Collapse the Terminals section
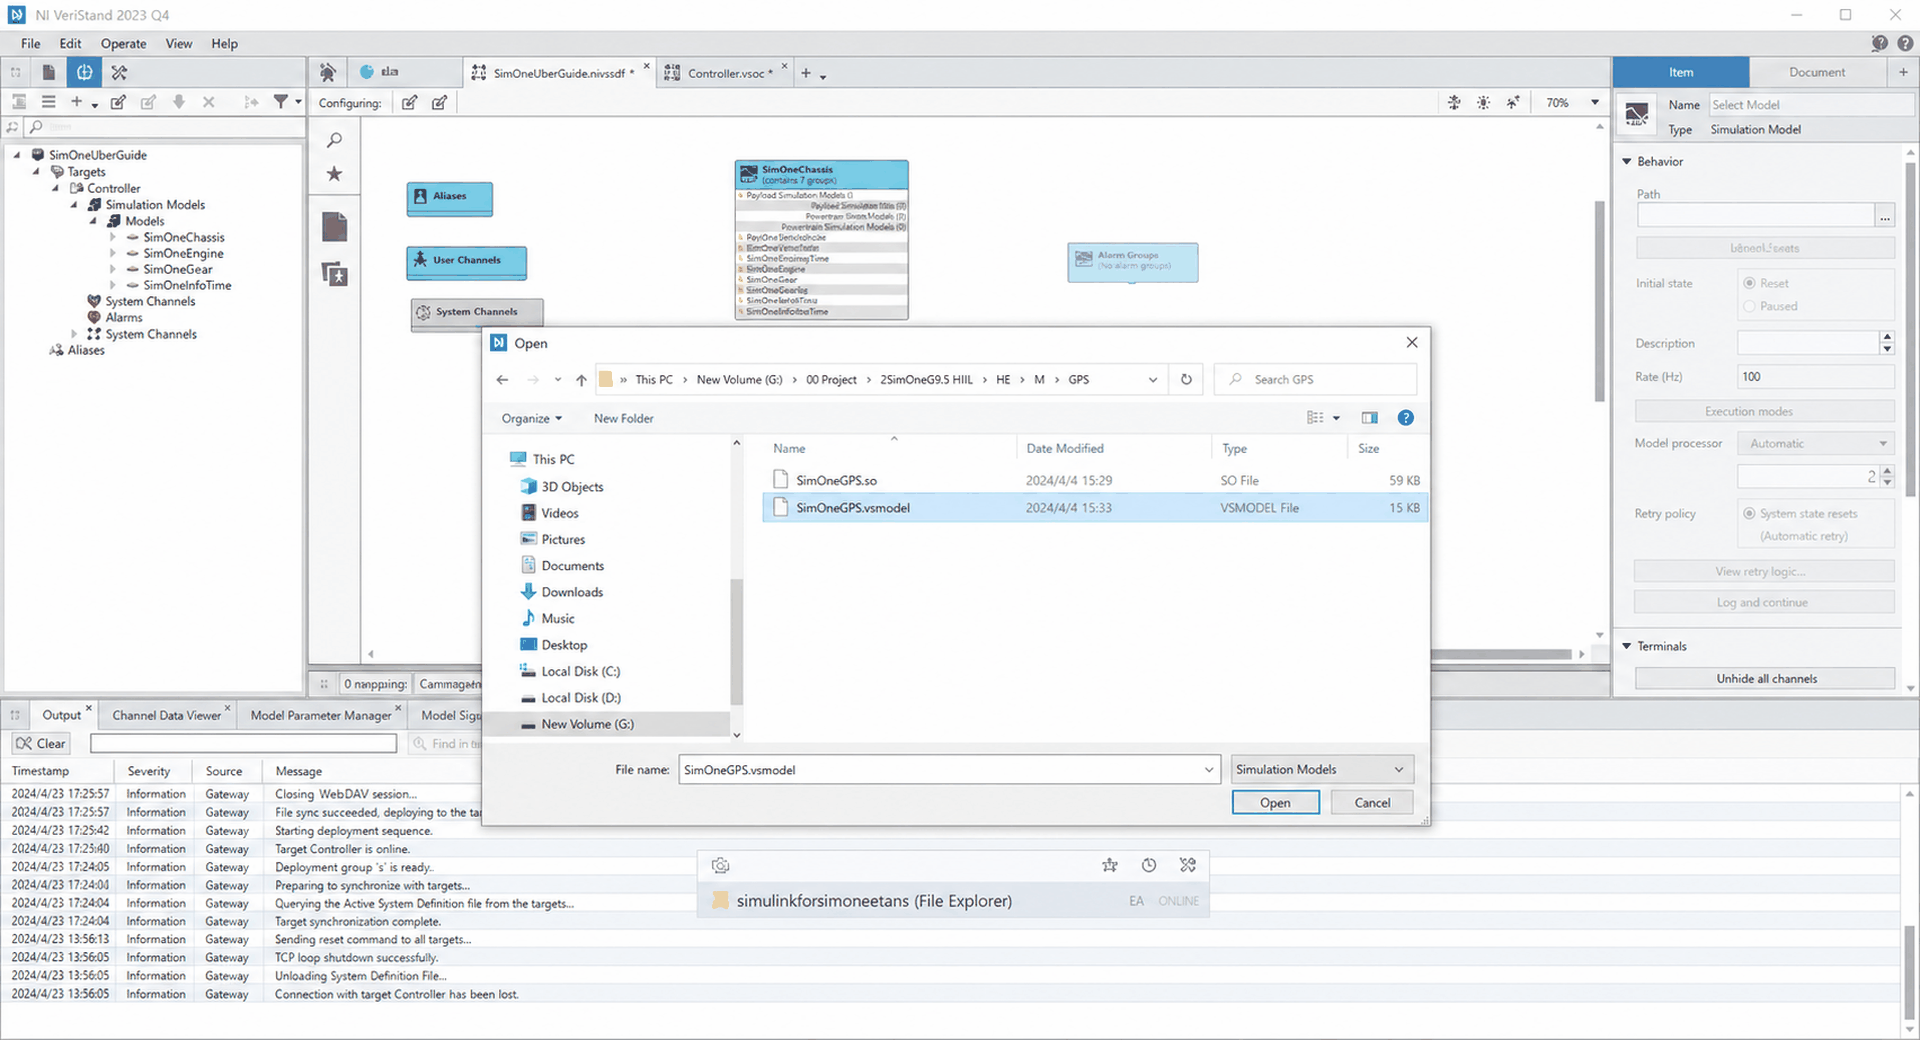The image size is (1920, 1040). 1627,646
